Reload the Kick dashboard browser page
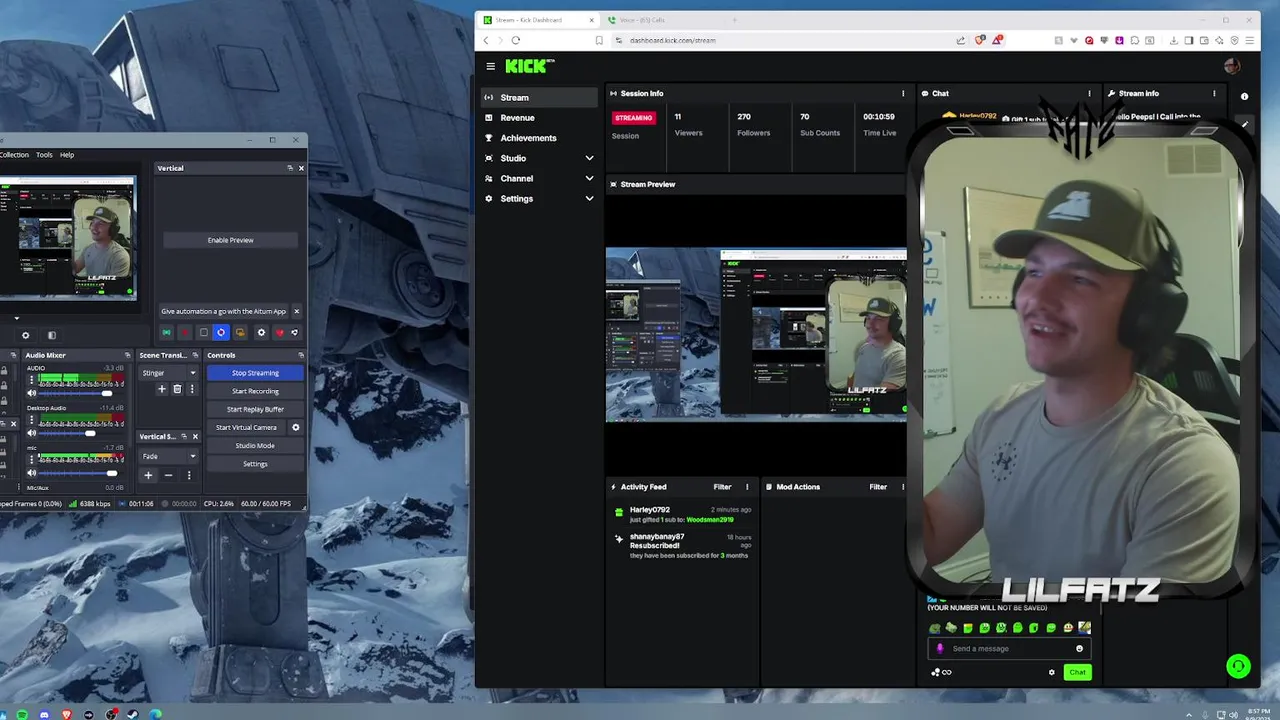 coord(516,40)
